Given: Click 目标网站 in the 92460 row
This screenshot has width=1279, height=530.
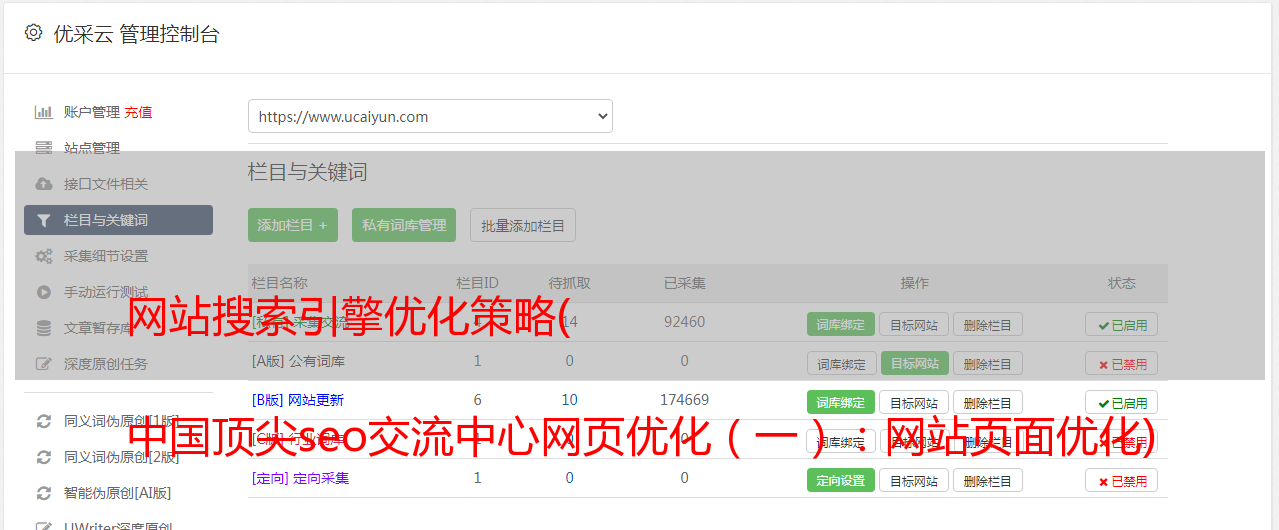Looking at the screenshot, I should click(914, 324).
